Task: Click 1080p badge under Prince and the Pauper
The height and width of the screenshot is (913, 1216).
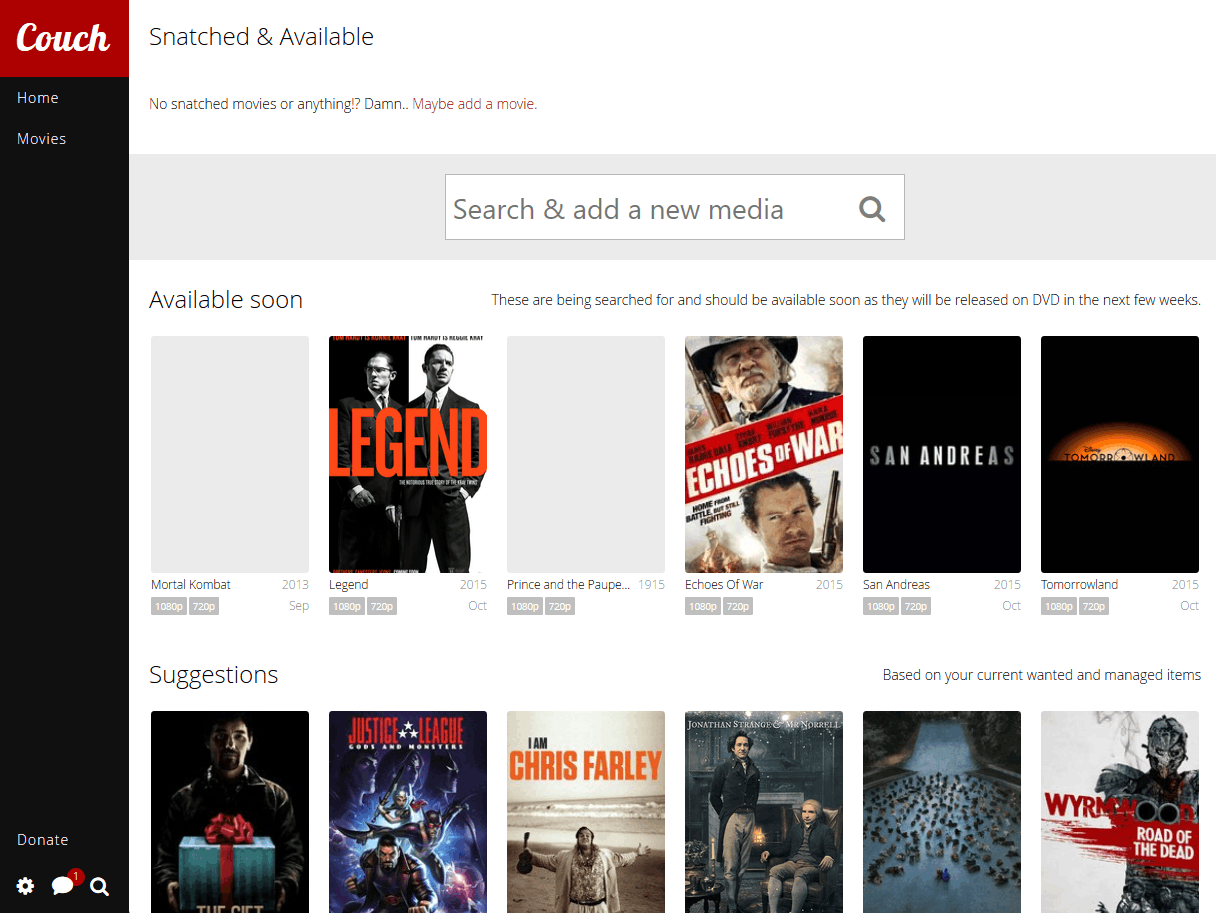Action: [x=525, y=606]
